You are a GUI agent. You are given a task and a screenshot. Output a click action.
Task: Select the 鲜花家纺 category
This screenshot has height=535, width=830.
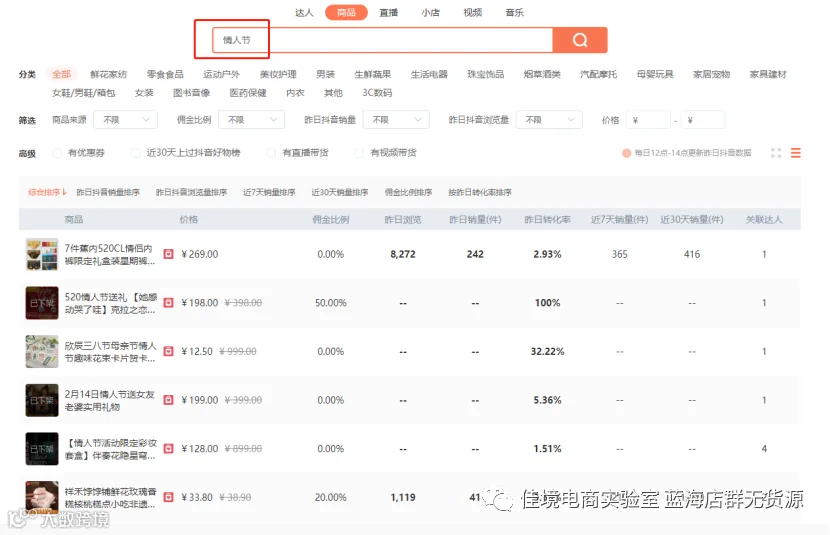[x=109, y=74]
